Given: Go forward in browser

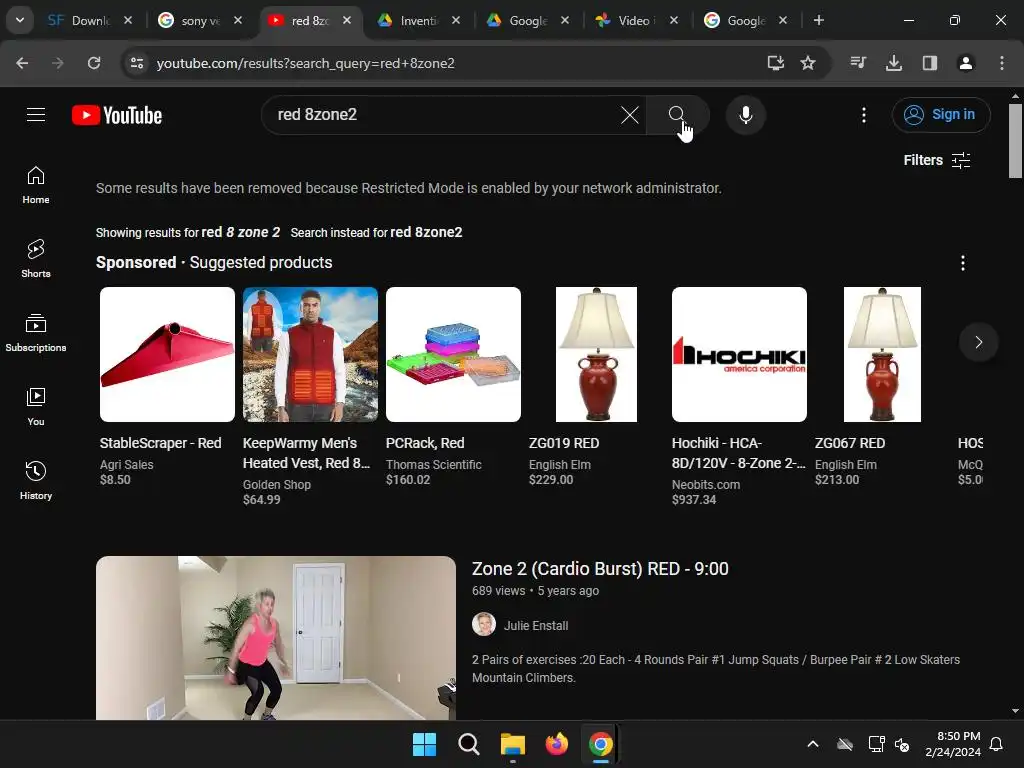Looking at the screenshot, I should click(x=58, y=63).
